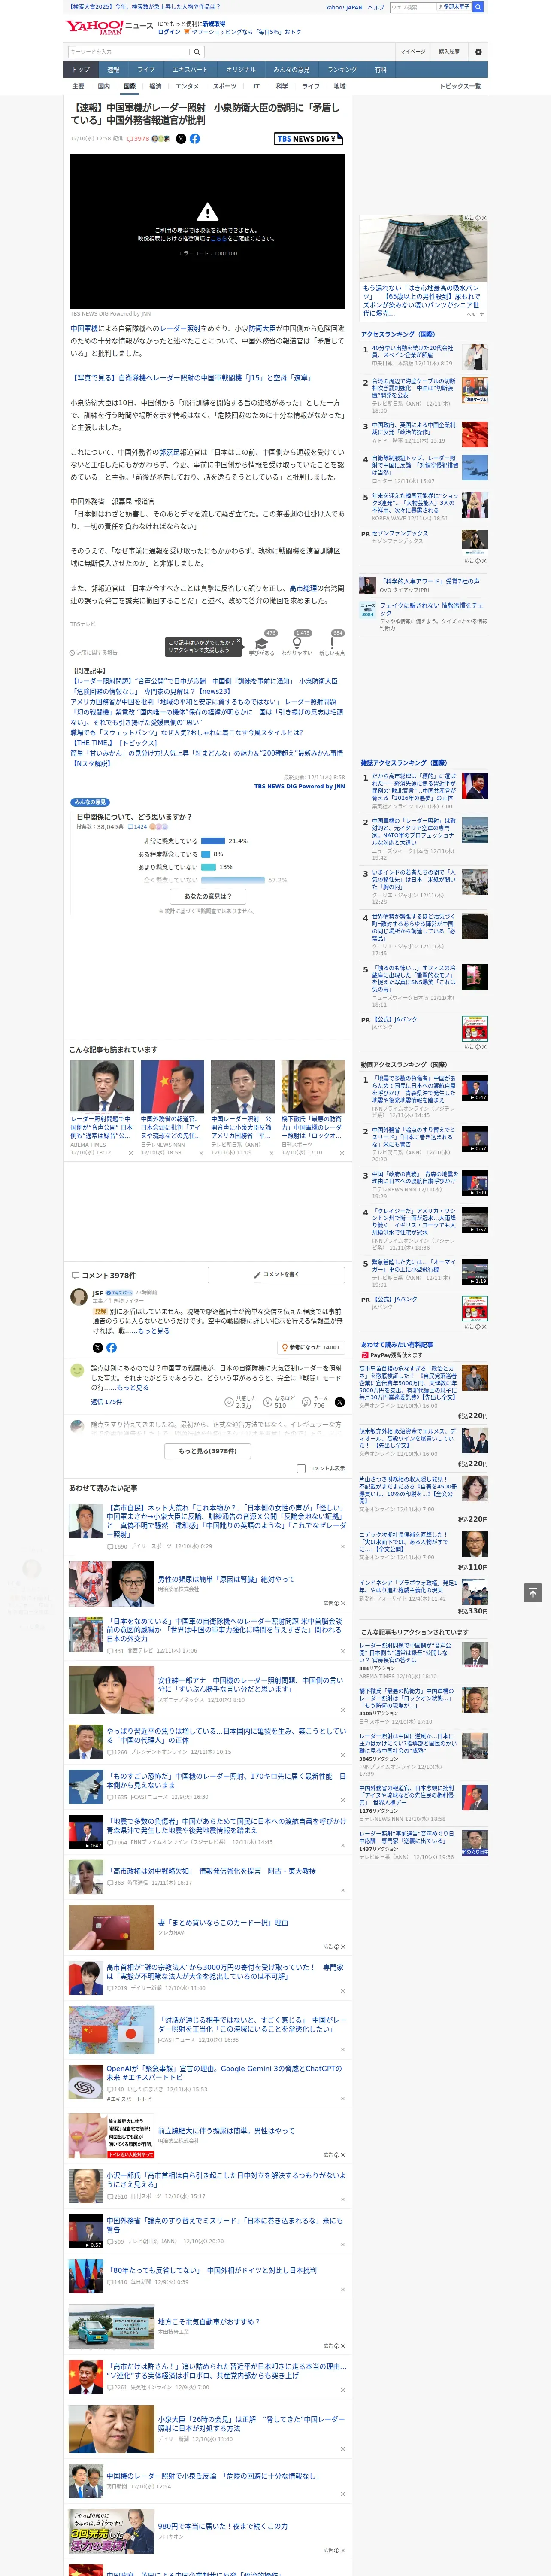The image size is (551, 2576).
Task: Open トピックス一覧 link
Action: [460, 86]
